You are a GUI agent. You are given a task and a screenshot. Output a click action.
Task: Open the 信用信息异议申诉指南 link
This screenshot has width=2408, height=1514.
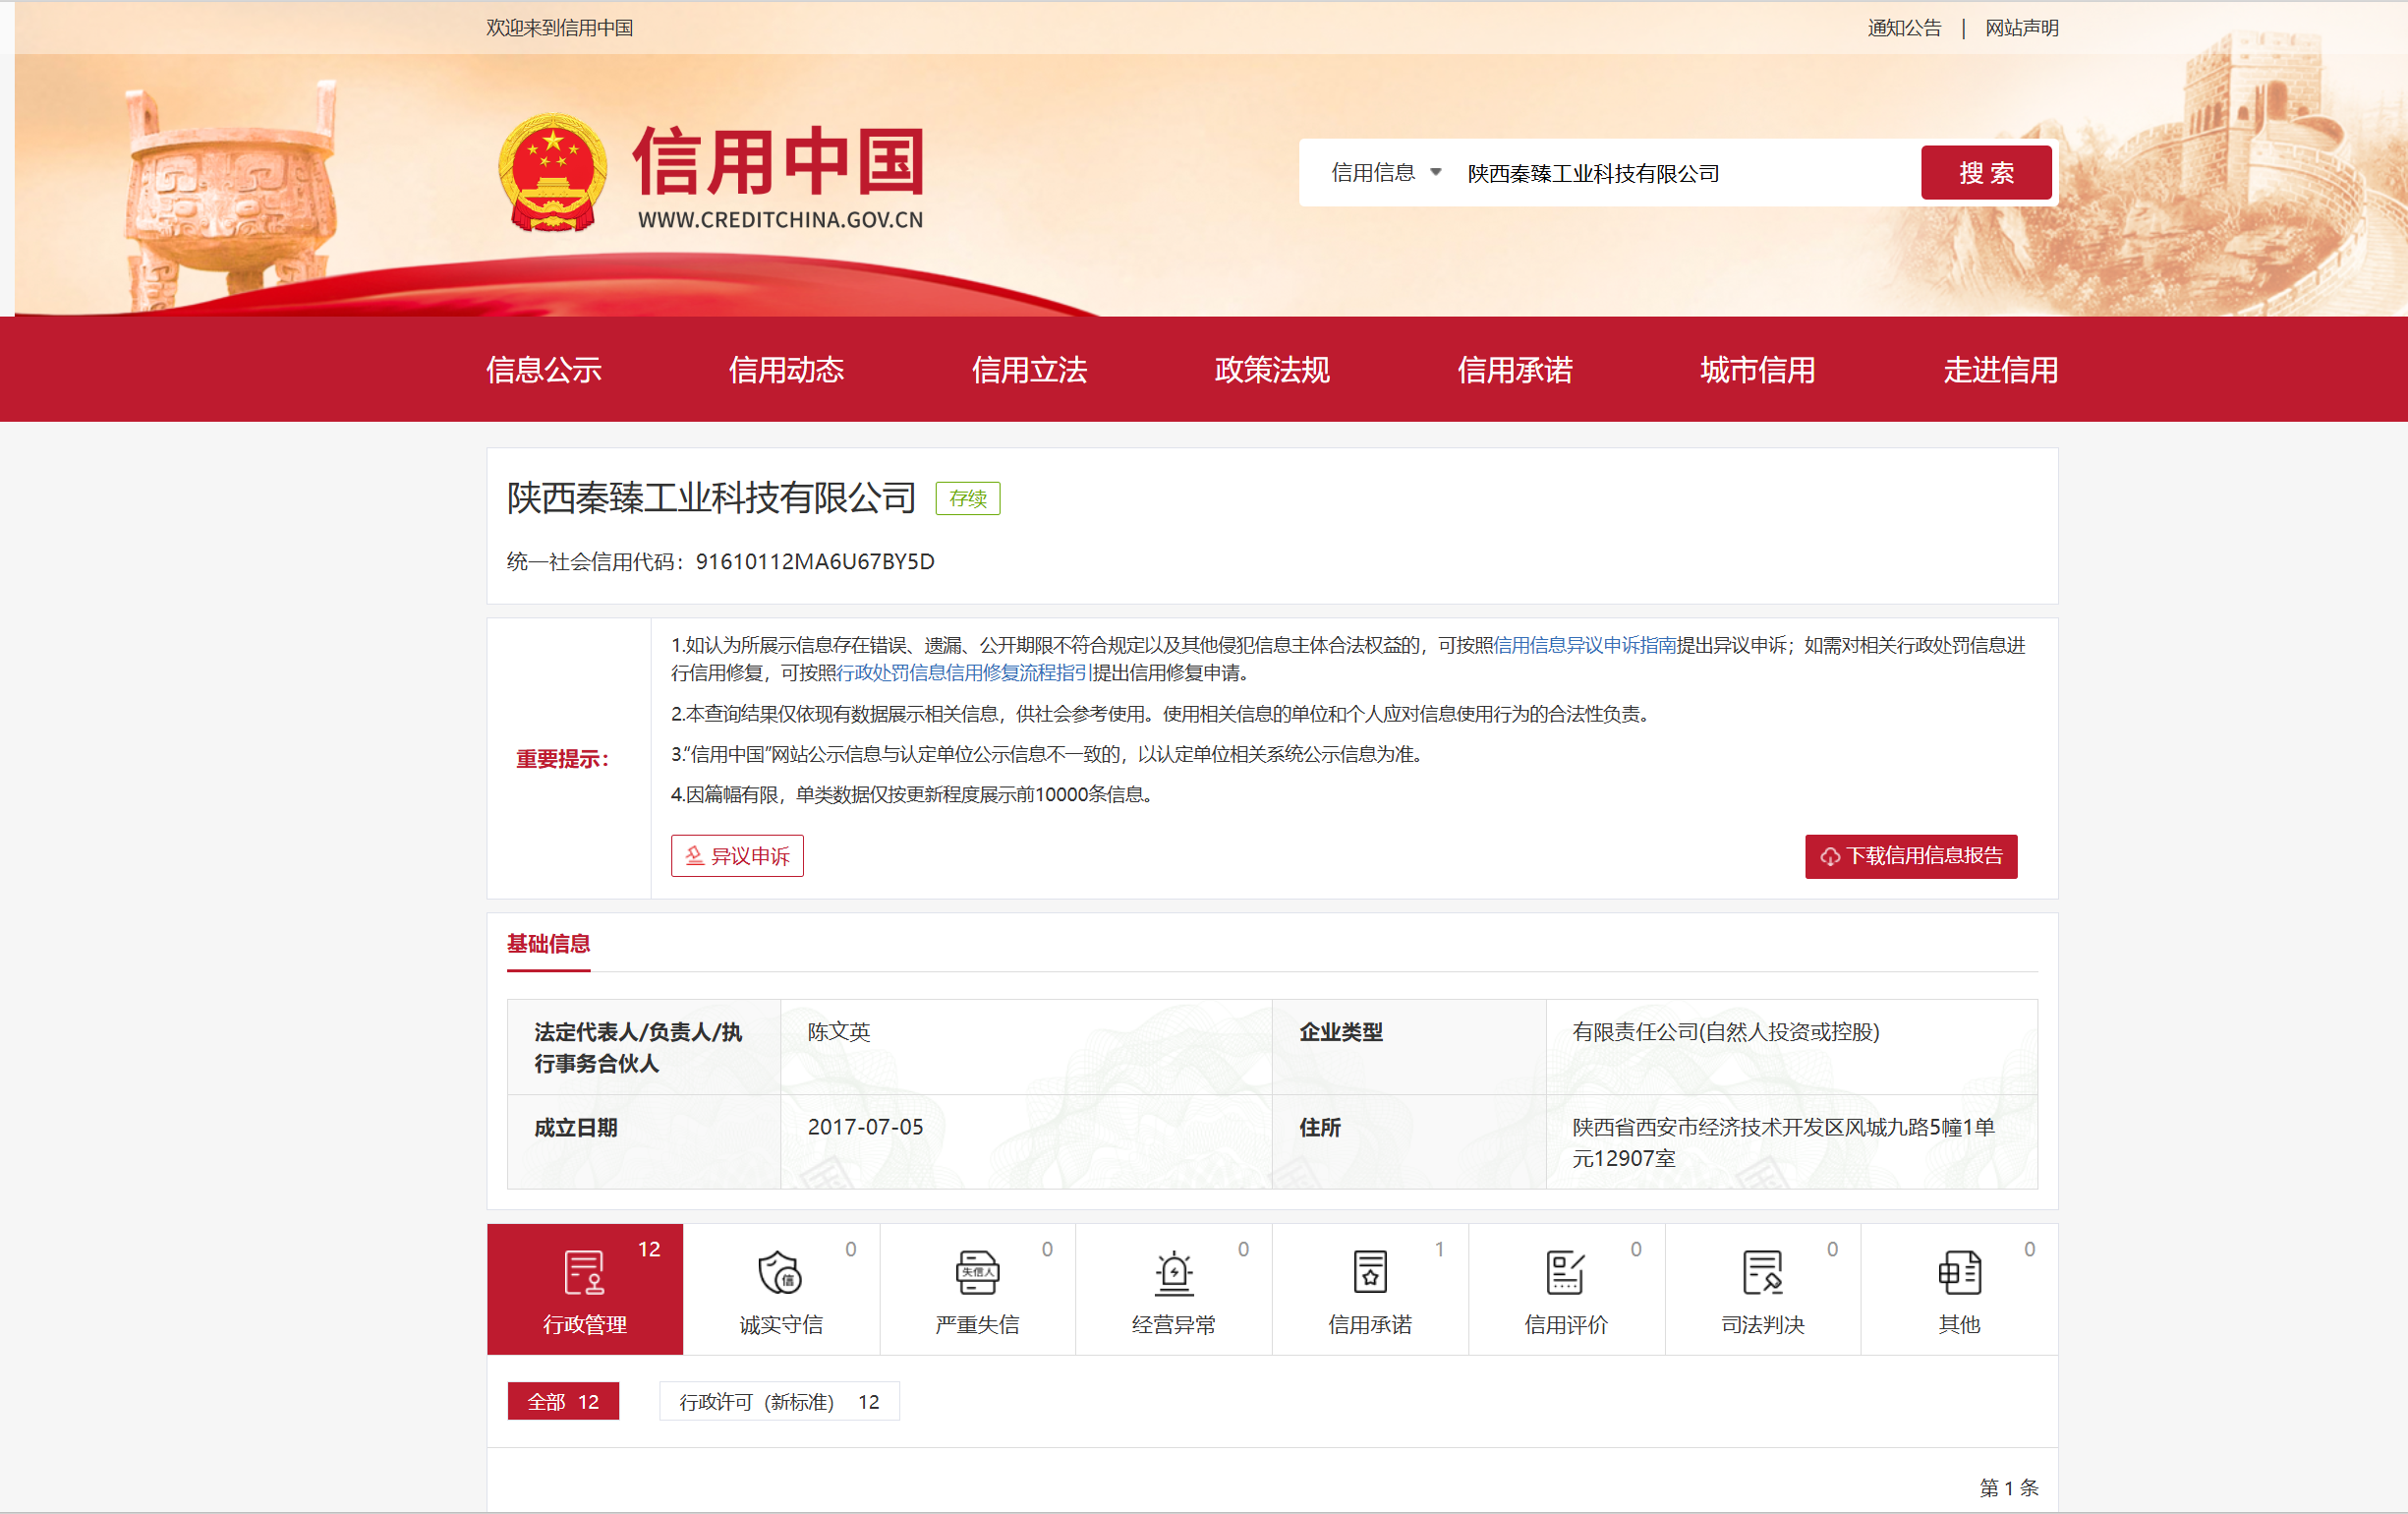[1584, 645]
